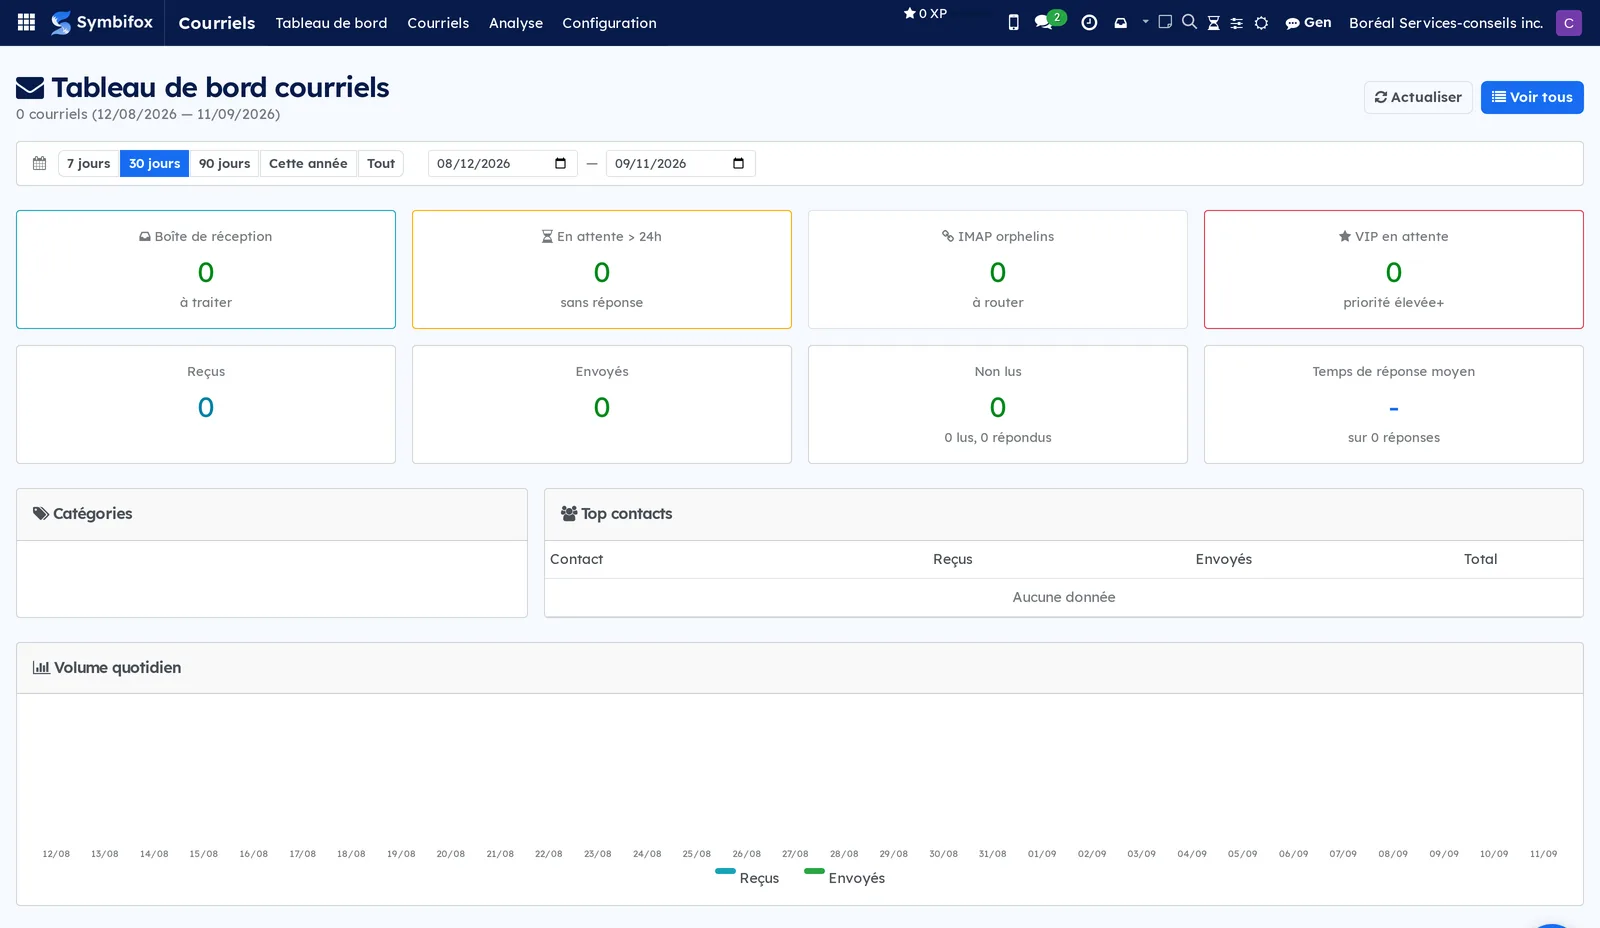Click the Catégories panel header
Screen dimensions: 1600x928
click(x=272, y=514)
